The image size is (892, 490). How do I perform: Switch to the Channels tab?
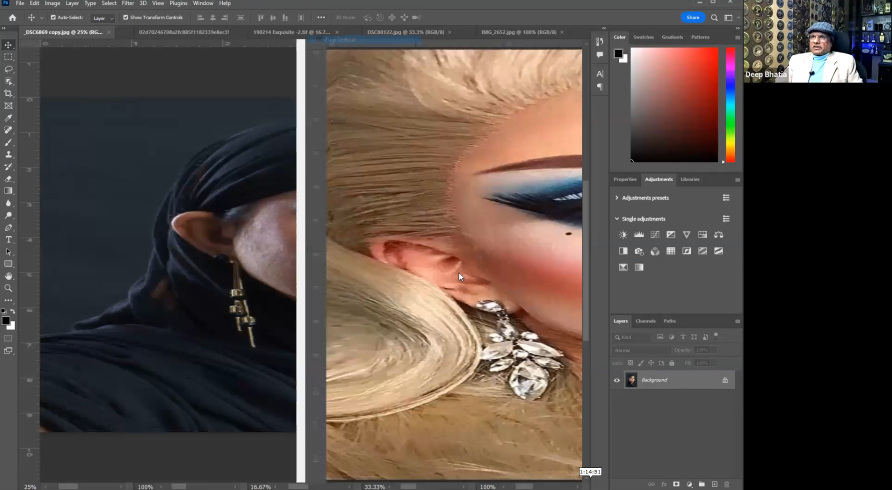646,321
